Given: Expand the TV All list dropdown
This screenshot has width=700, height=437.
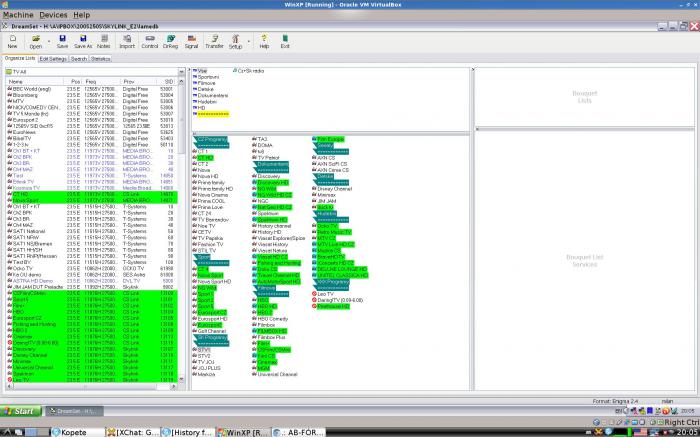Looking at the screenshot, I should tap(181, 71).
